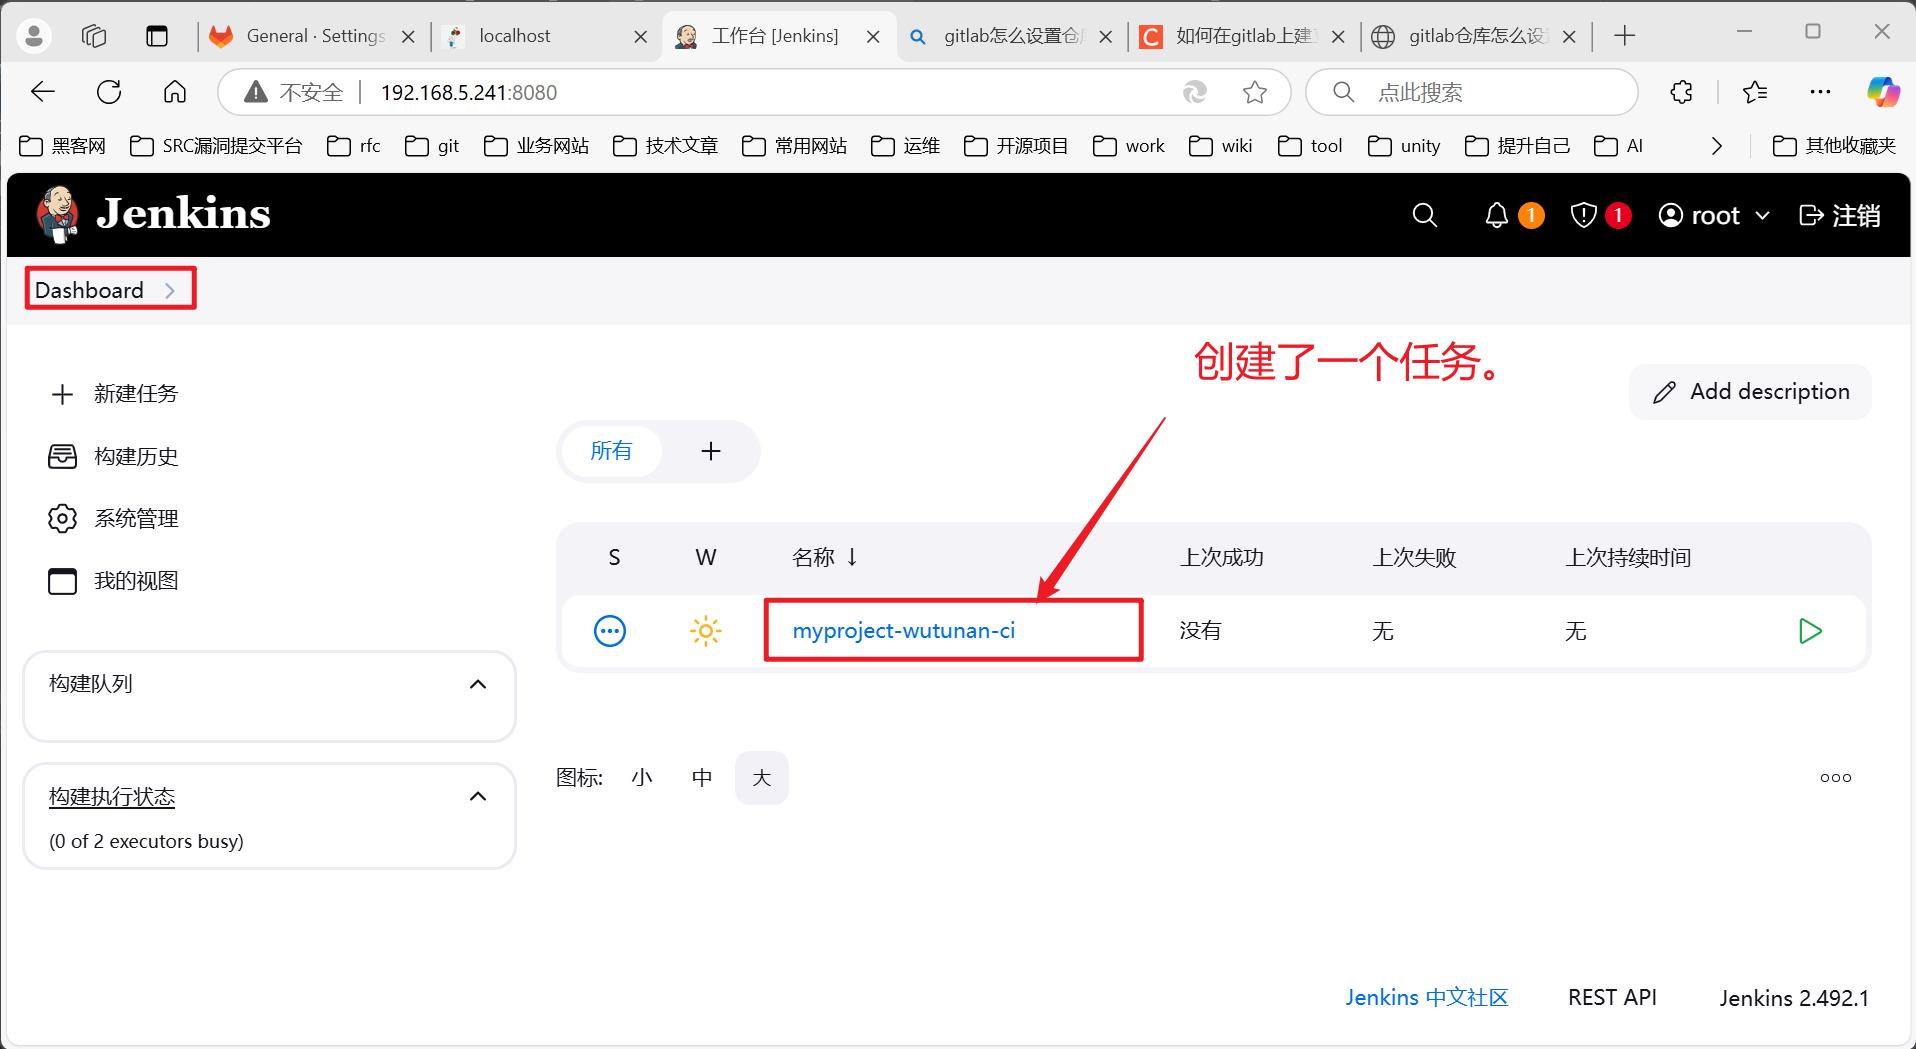
Task: Reload the page with refresh icon
Action: click(x=109, y=92)
